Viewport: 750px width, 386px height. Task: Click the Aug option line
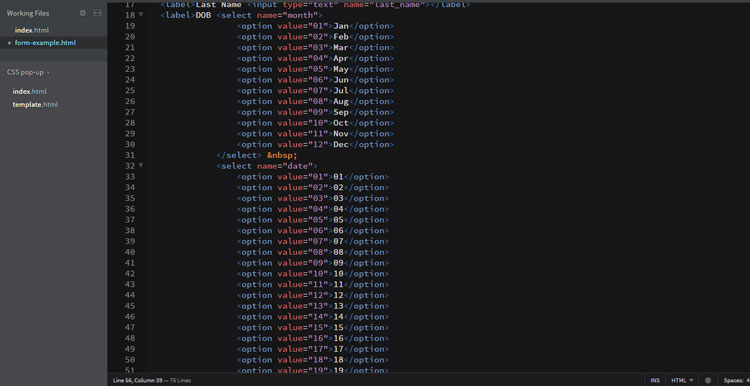315,101
